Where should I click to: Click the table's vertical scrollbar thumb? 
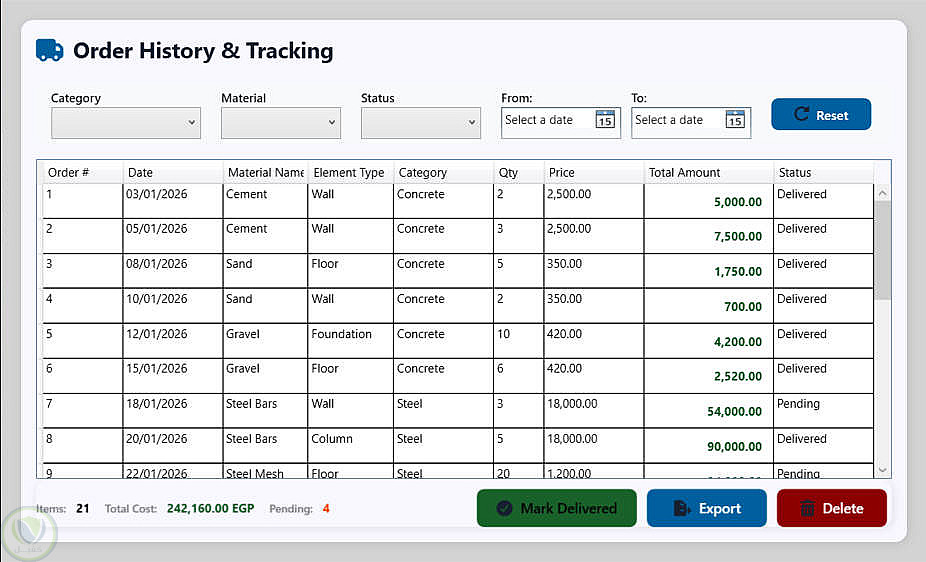882,250
